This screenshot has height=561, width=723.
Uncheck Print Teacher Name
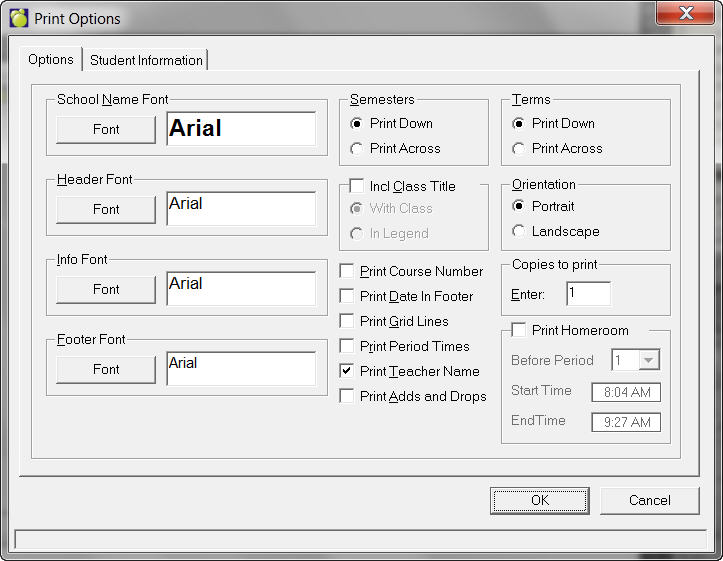click(x=347, y=371)
